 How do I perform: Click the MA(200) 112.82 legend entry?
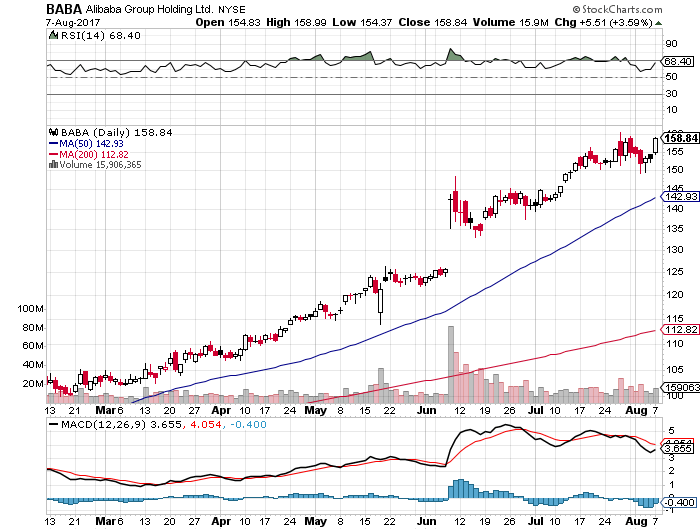(88, 154)
